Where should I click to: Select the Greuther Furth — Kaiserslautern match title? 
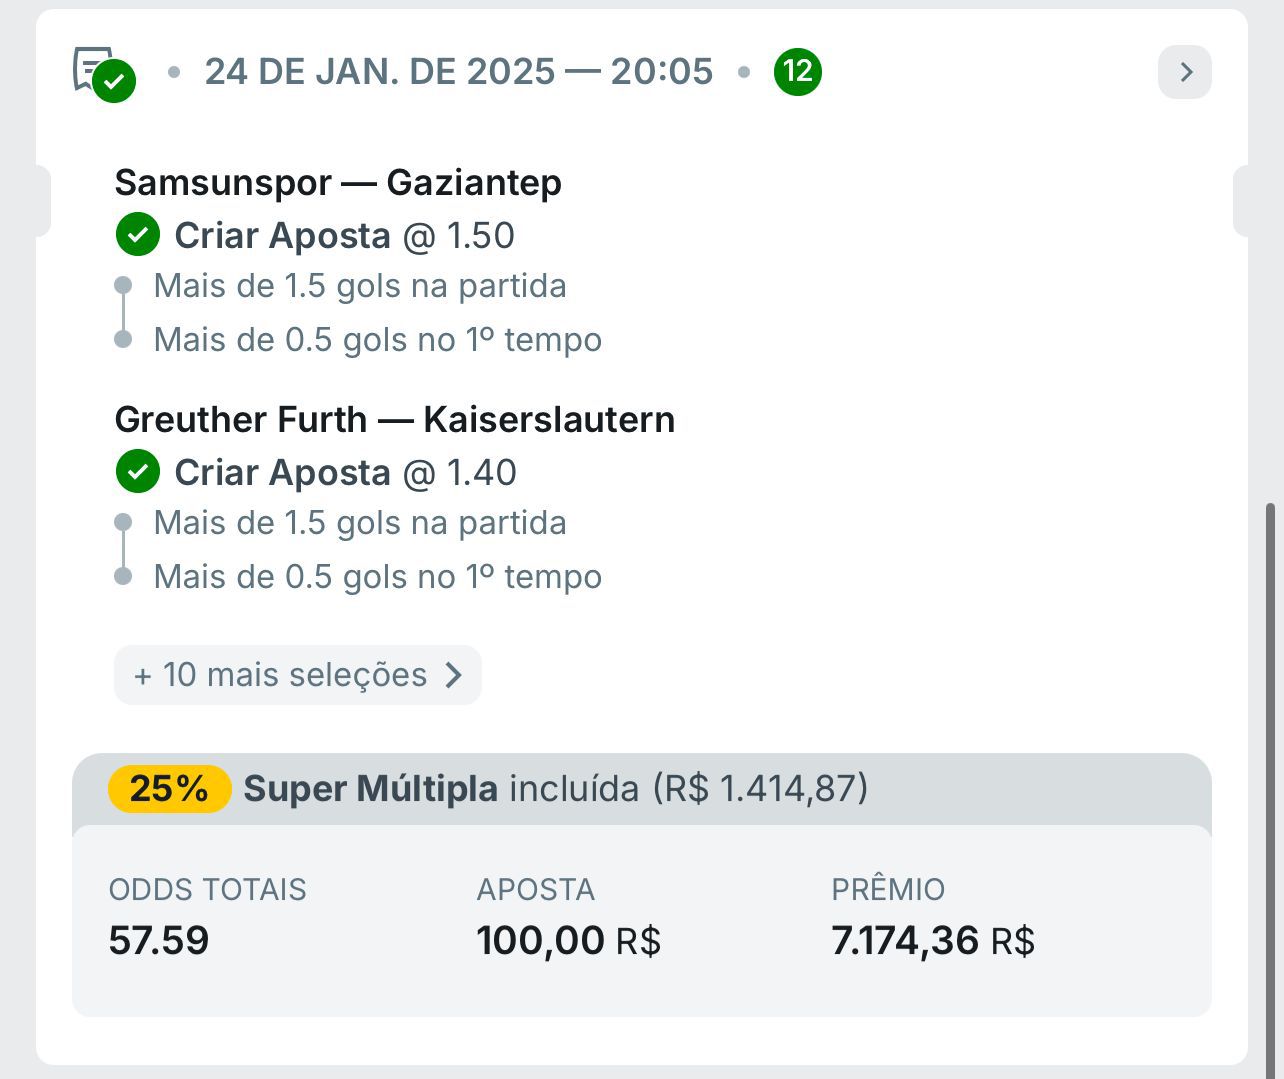pos(395,419)
